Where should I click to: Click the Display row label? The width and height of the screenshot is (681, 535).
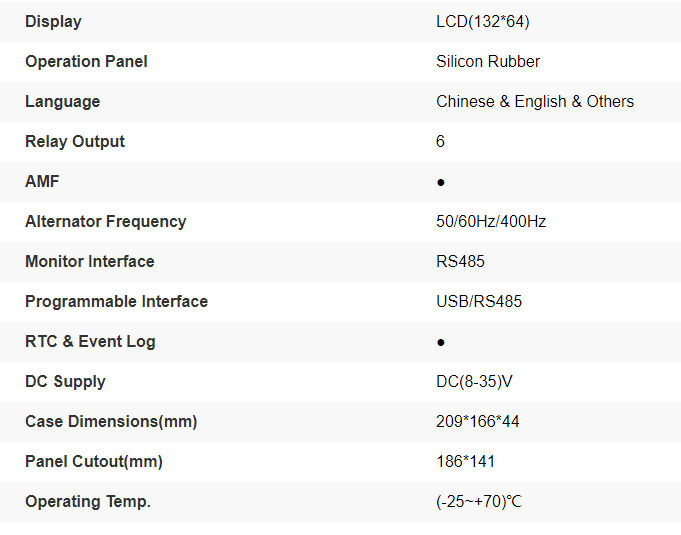tap(53, 21)
